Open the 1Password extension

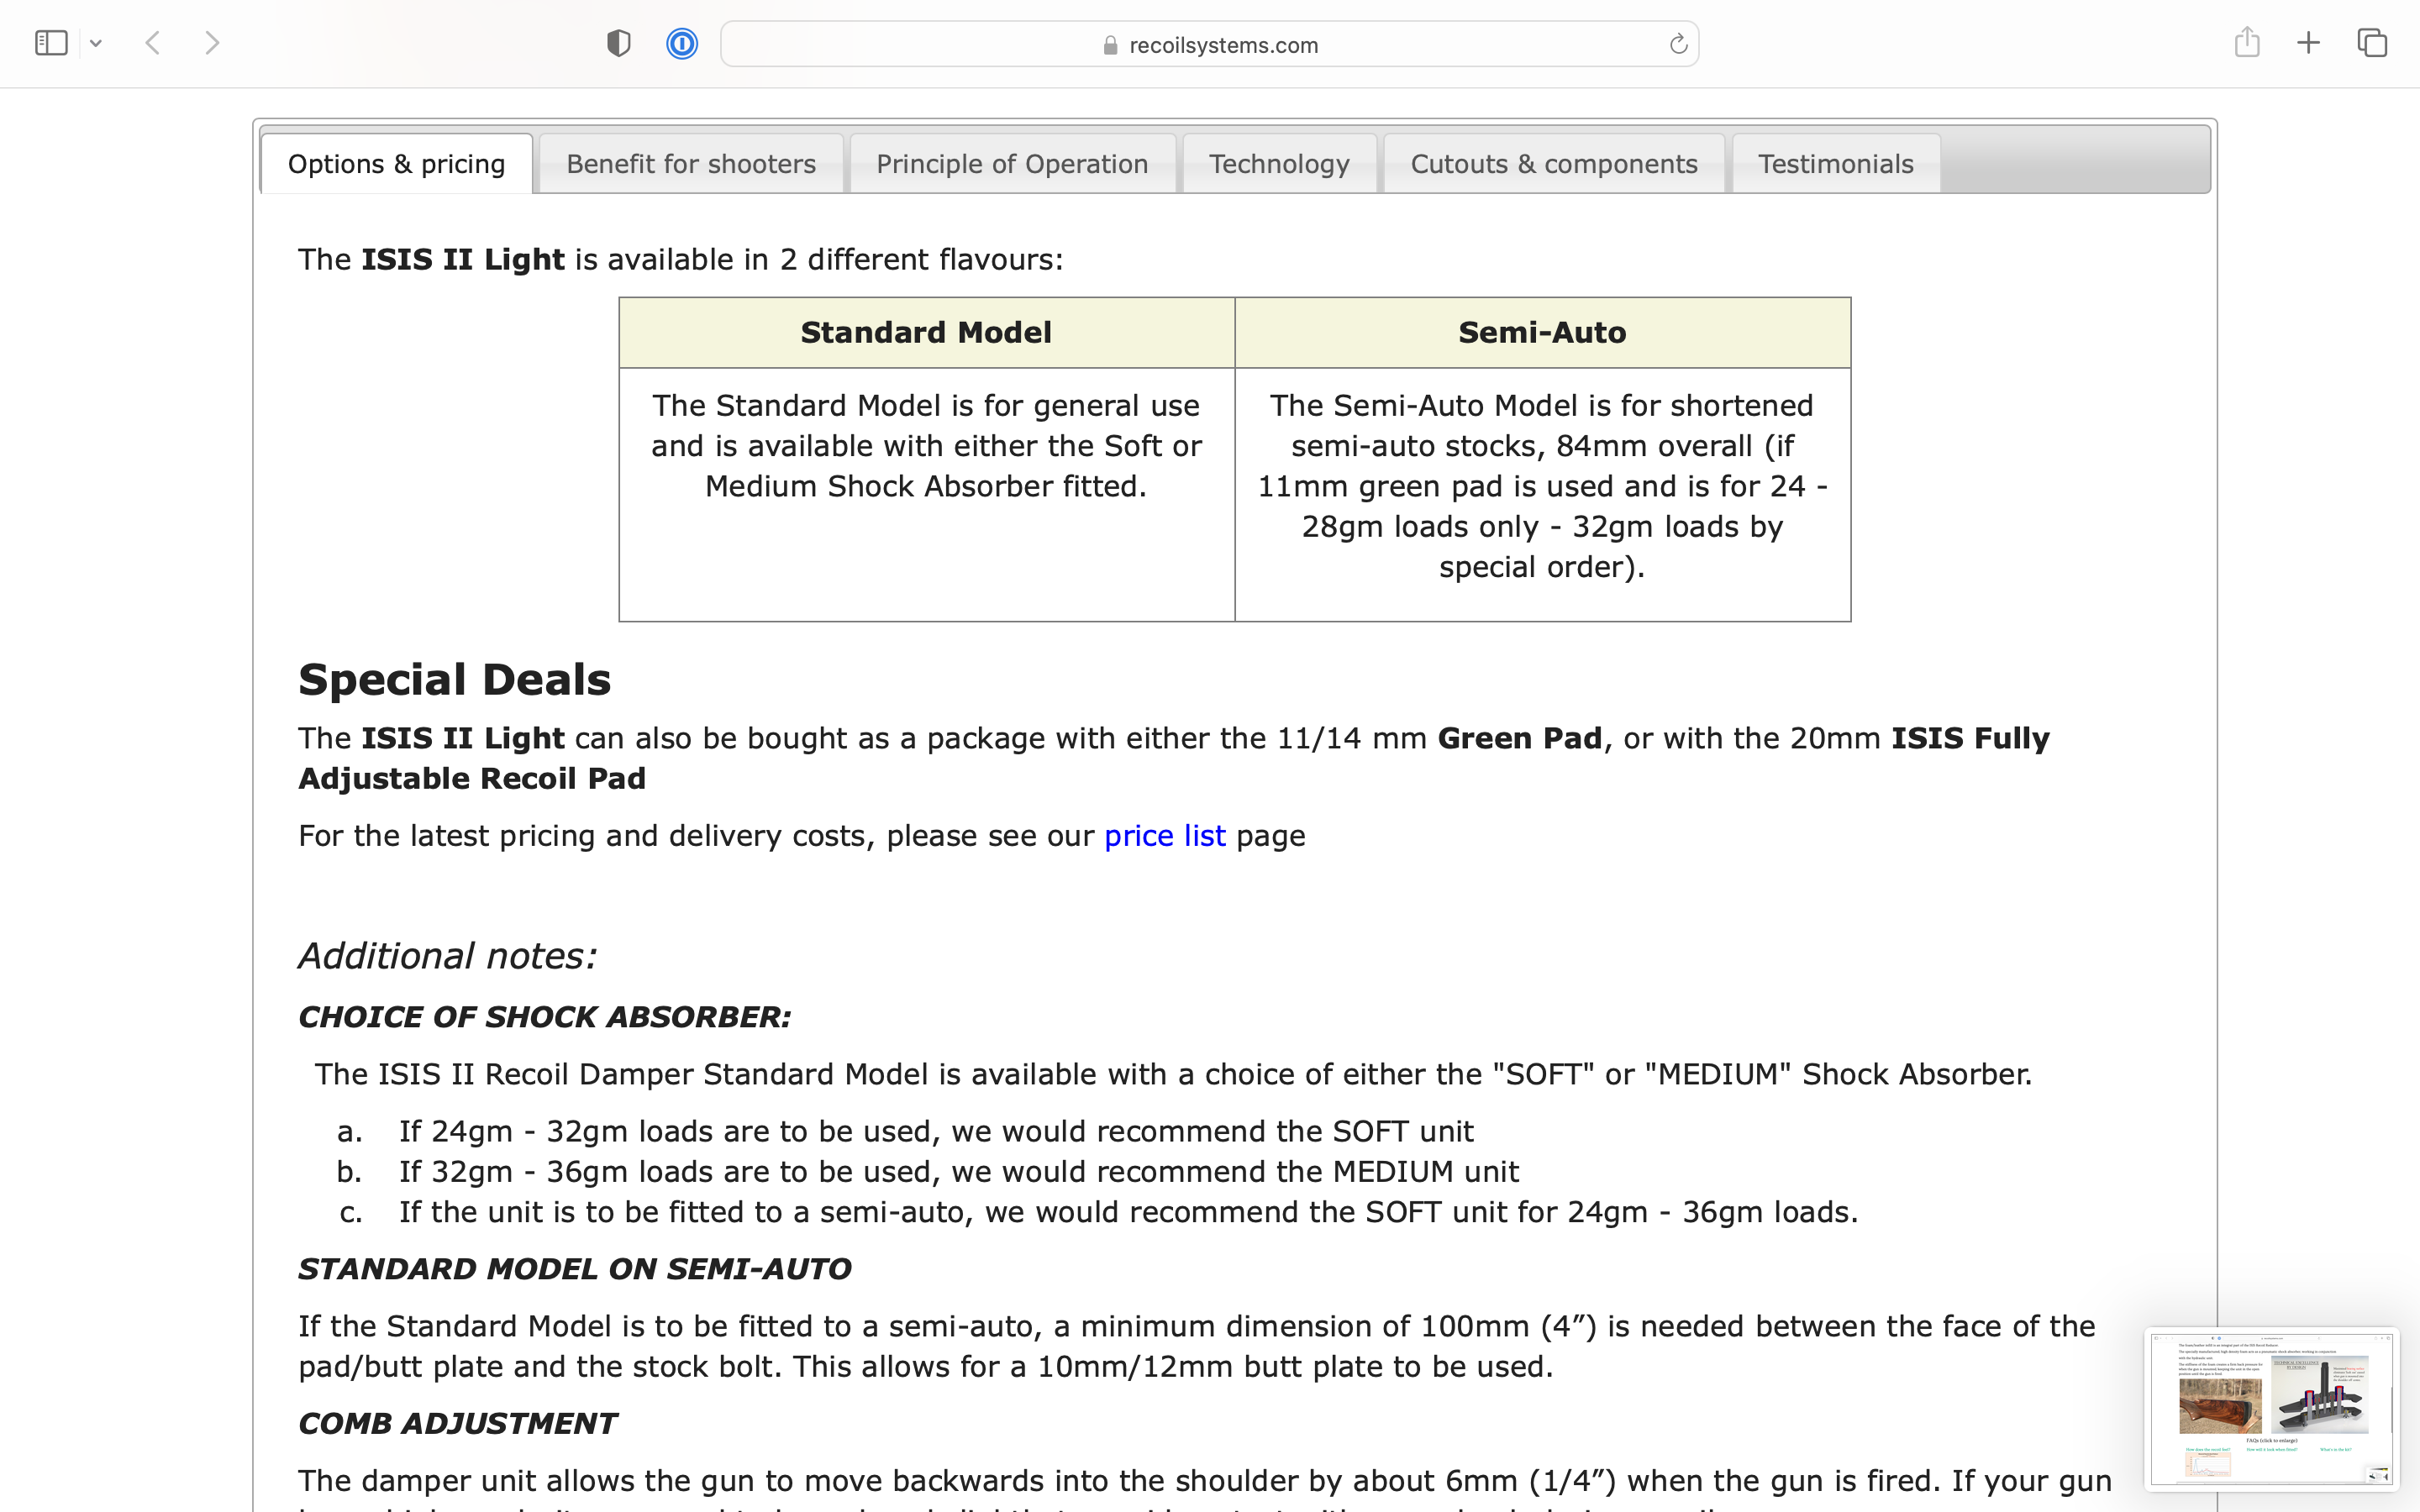(x=682, y=43)
